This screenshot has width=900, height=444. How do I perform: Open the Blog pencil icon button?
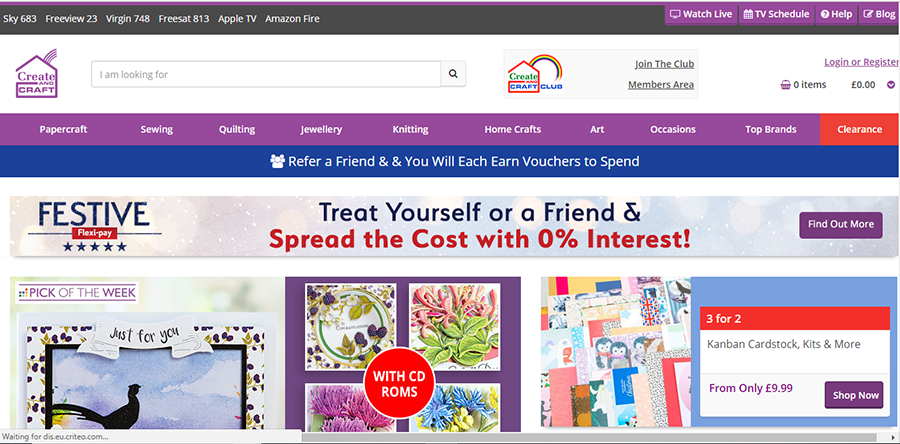tap(879, 14)
